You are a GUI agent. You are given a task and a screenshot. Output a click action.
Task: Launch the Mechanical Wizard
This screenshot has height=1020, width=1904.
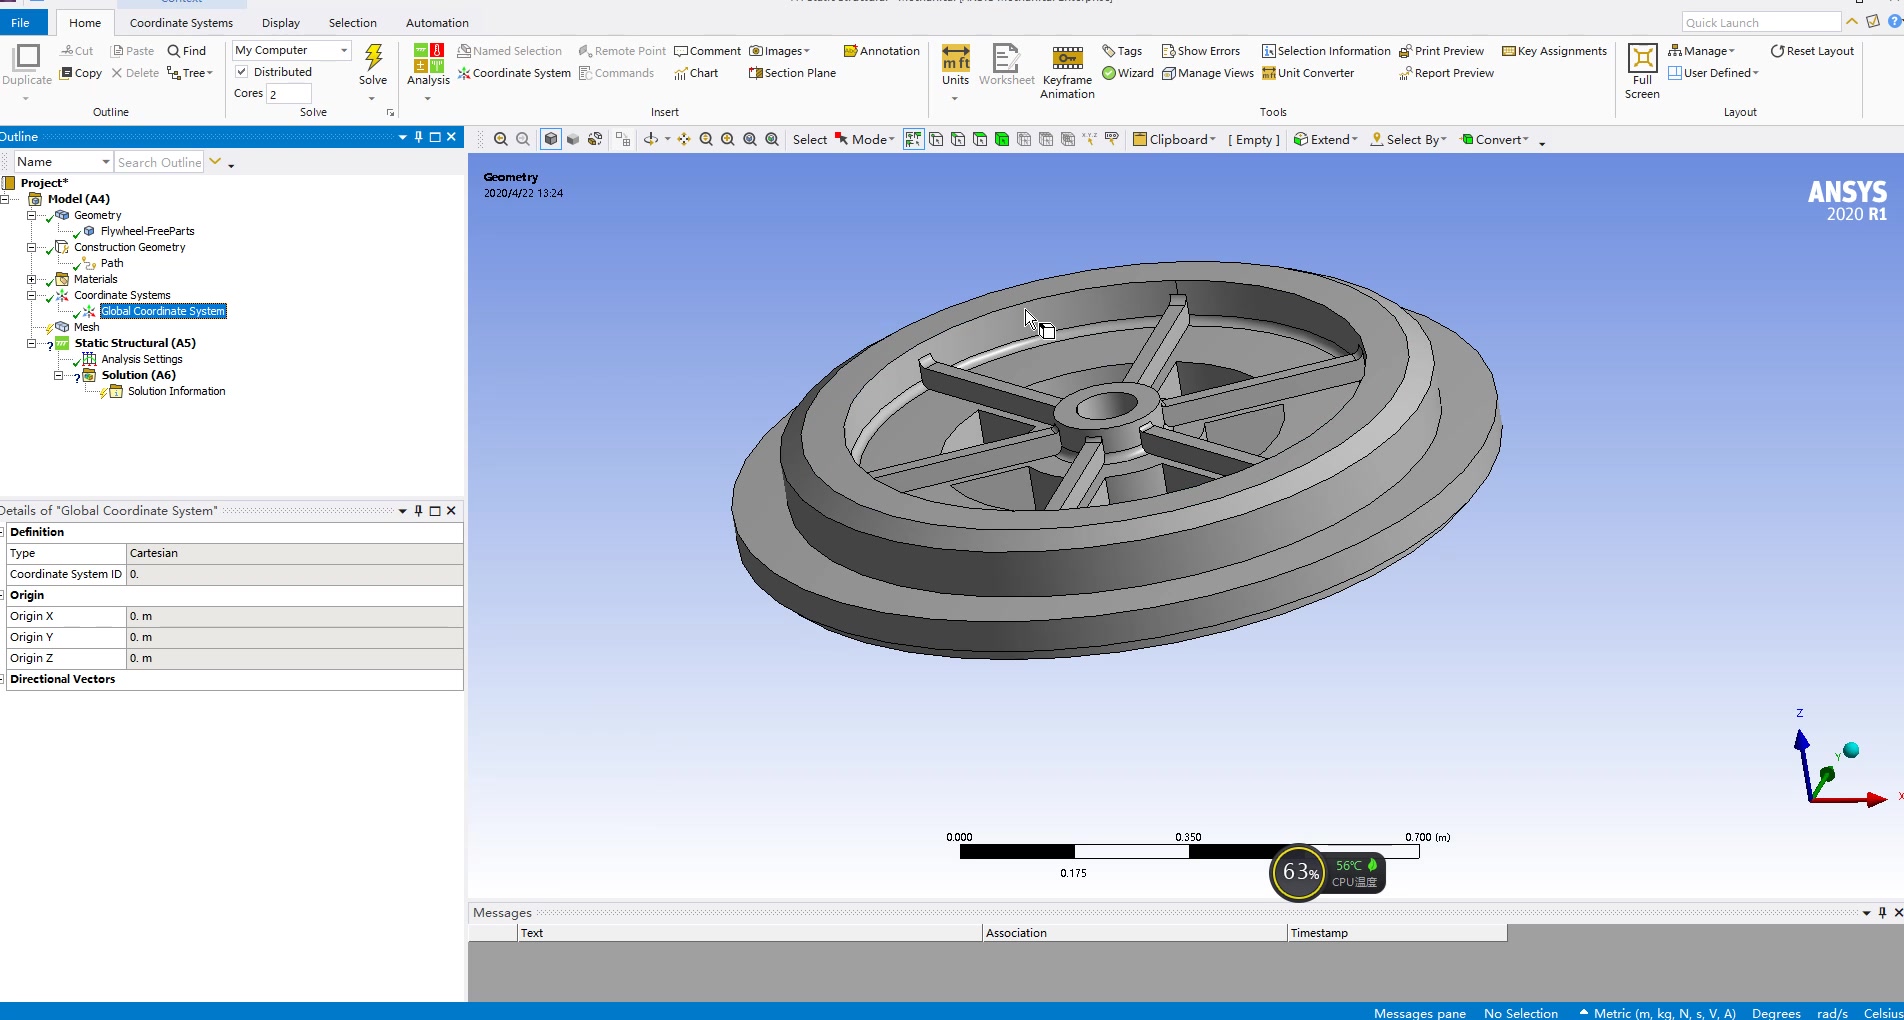pyautogui.click(x=1128, y=72)
